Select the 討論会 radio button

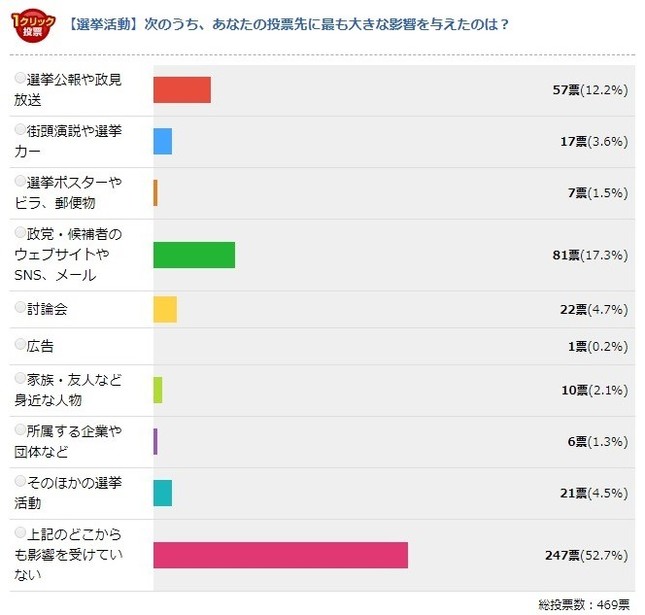pyautogui.click(x=20, y=309)
